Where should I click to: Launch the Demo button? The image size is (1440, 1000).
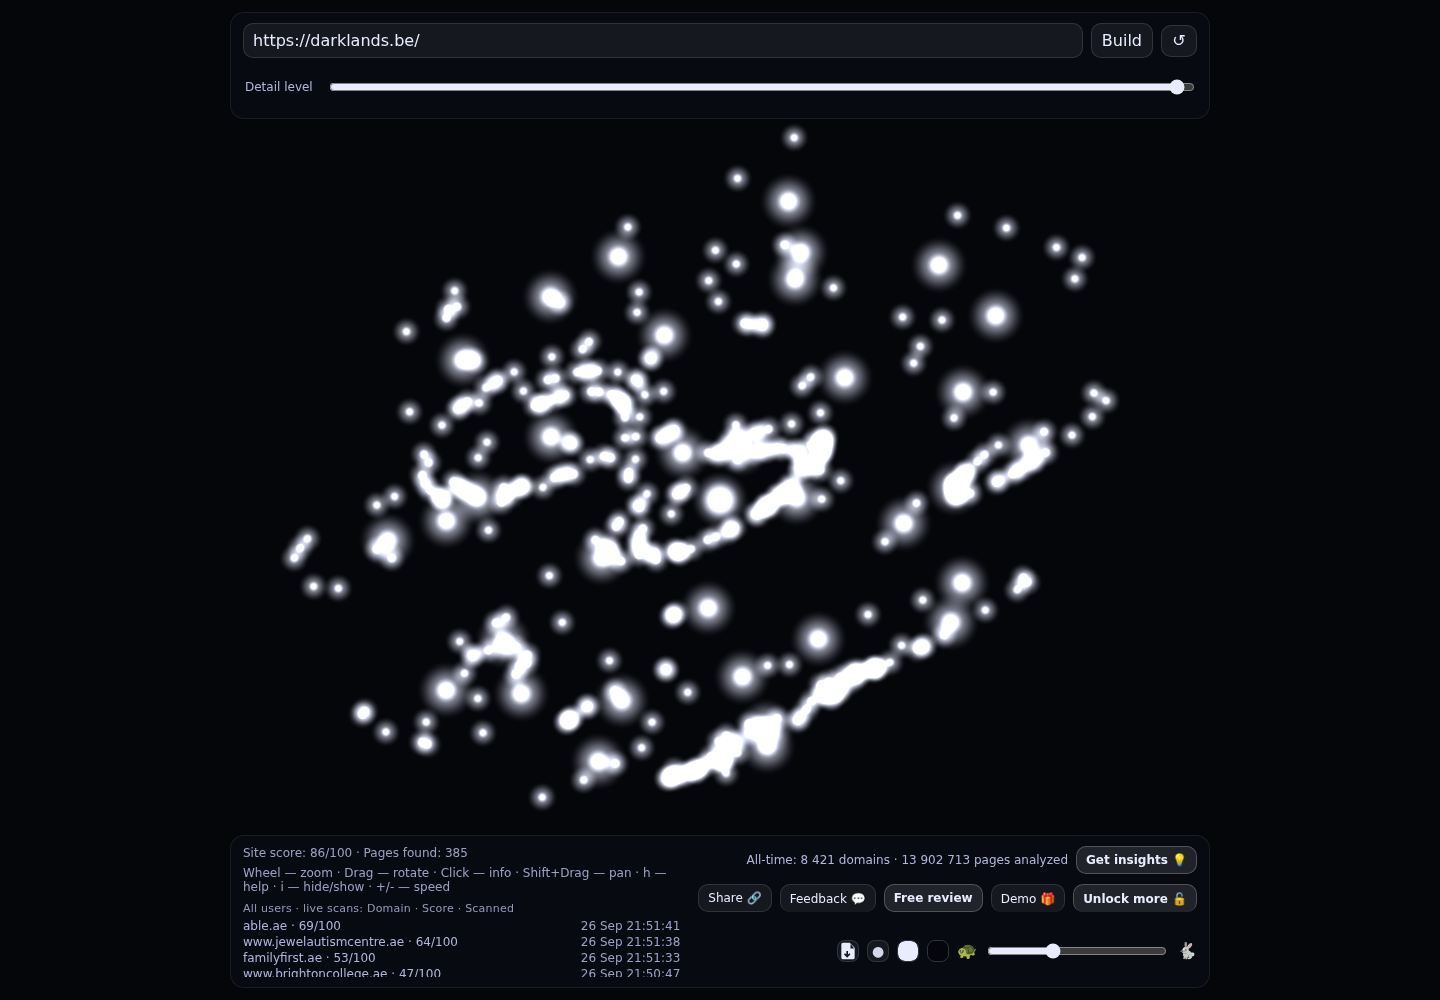tap(1028, 898)
